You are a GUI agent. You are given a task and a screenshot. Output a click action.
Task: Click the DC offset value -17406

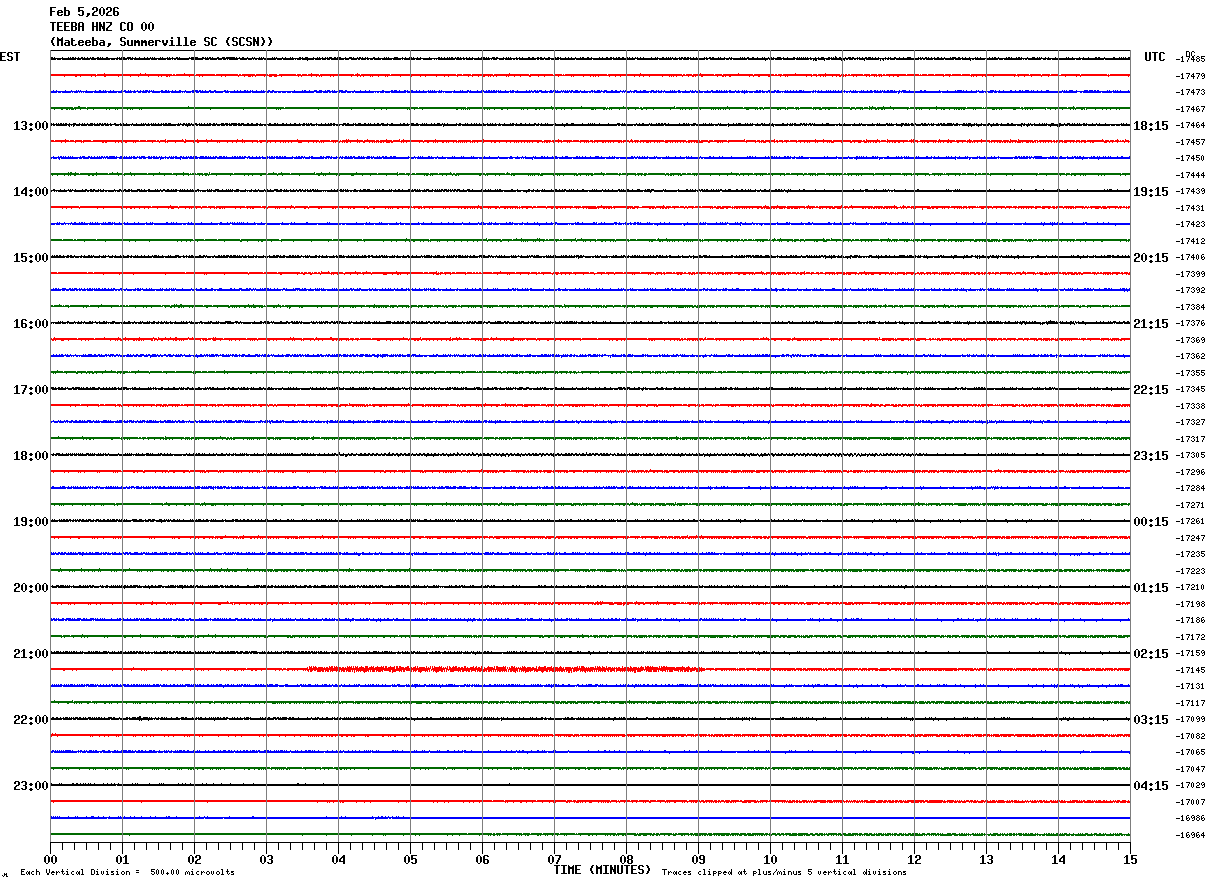tap(1191, 258)
